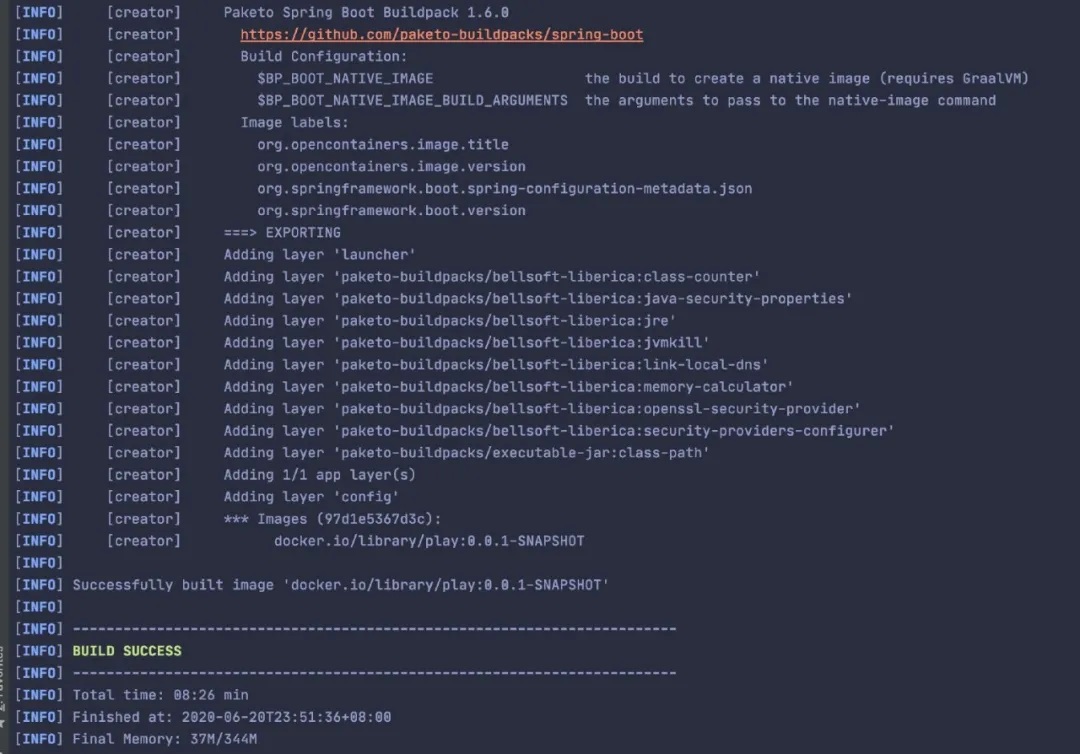Open the paketo-buildpacks spring-boot GitHub link

(442, 34)
